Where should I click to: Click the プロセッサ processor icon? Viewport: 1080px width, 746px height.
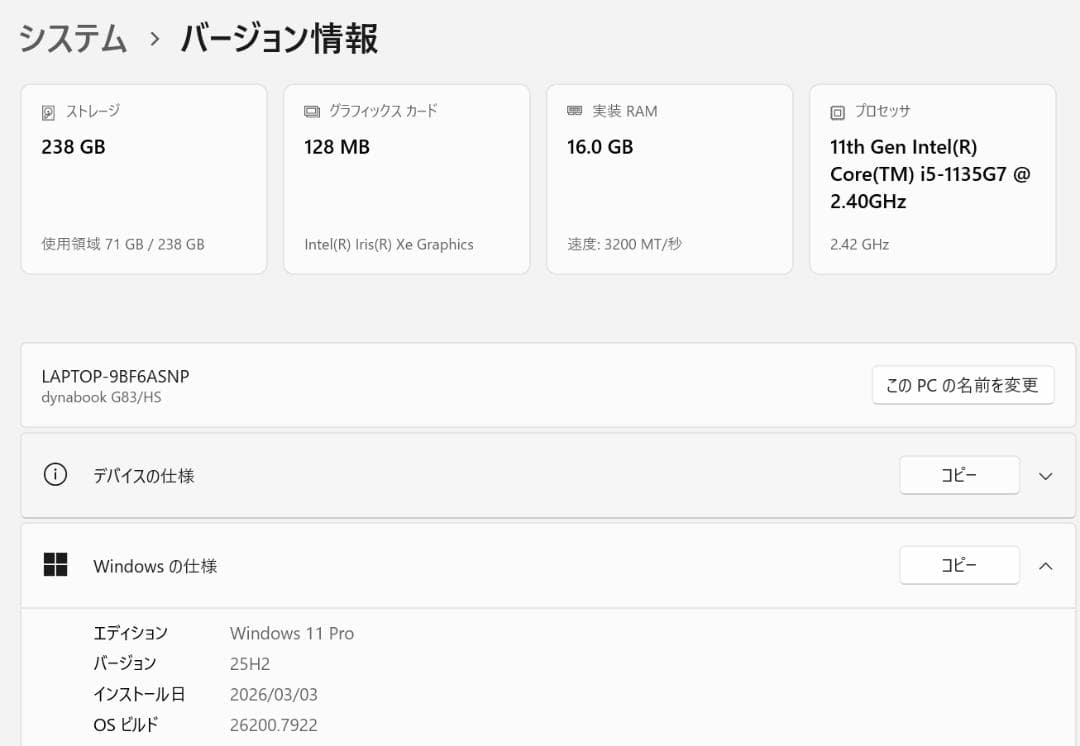click(839, 111)
